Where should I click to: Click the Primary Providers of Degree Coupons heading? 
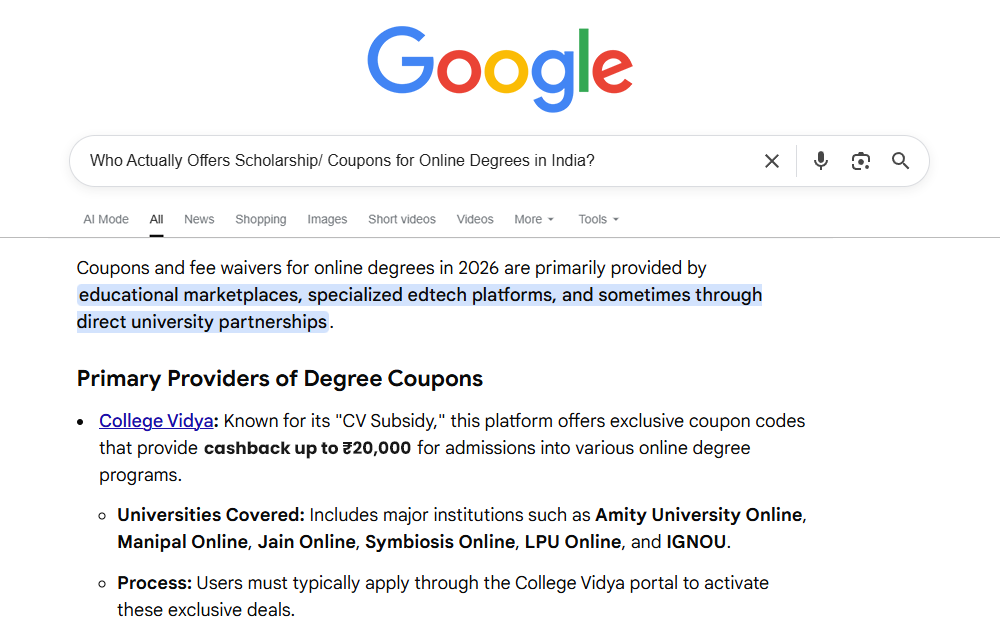pyautogui.click(x=280, y=379)
